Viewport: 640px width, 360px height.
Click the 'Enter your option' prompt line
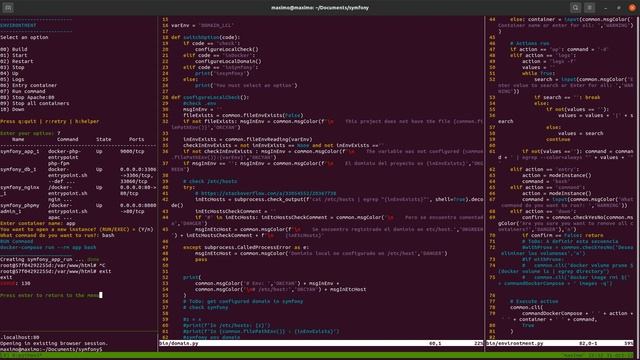[30, 133]
